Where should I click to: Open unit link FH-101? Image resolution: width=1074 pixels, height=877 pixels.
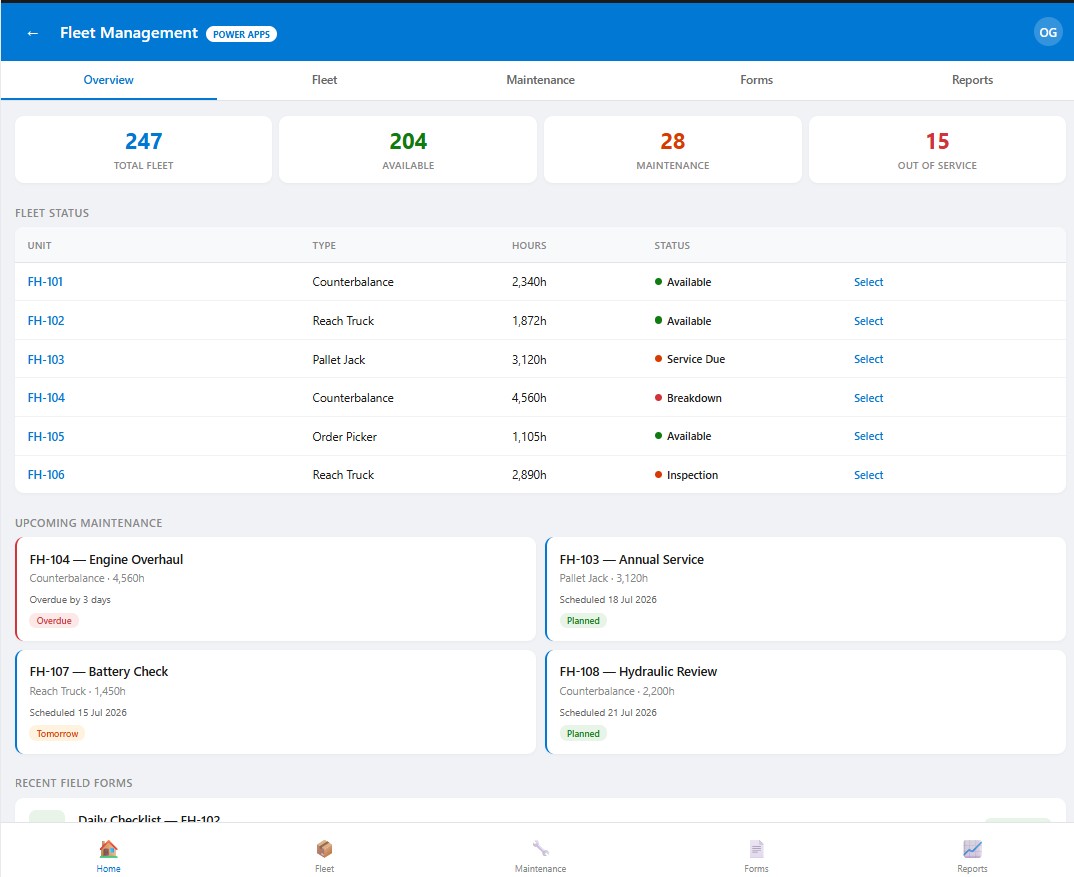[45, 282]
